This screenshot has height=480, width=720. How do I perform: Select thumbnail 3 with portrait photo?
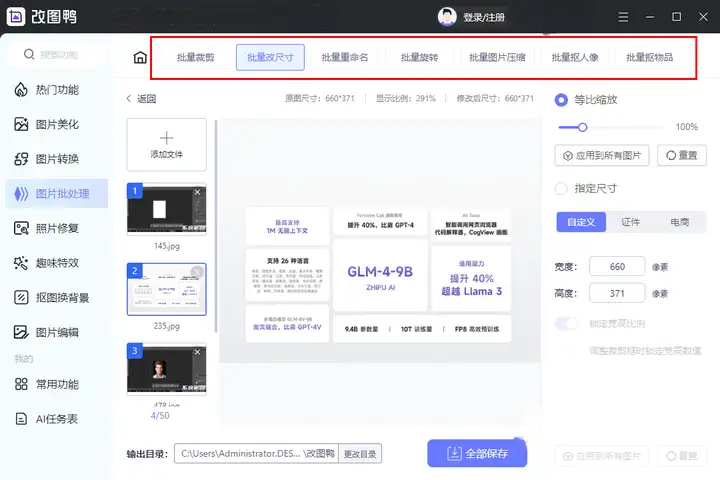(x=167, y=369)
